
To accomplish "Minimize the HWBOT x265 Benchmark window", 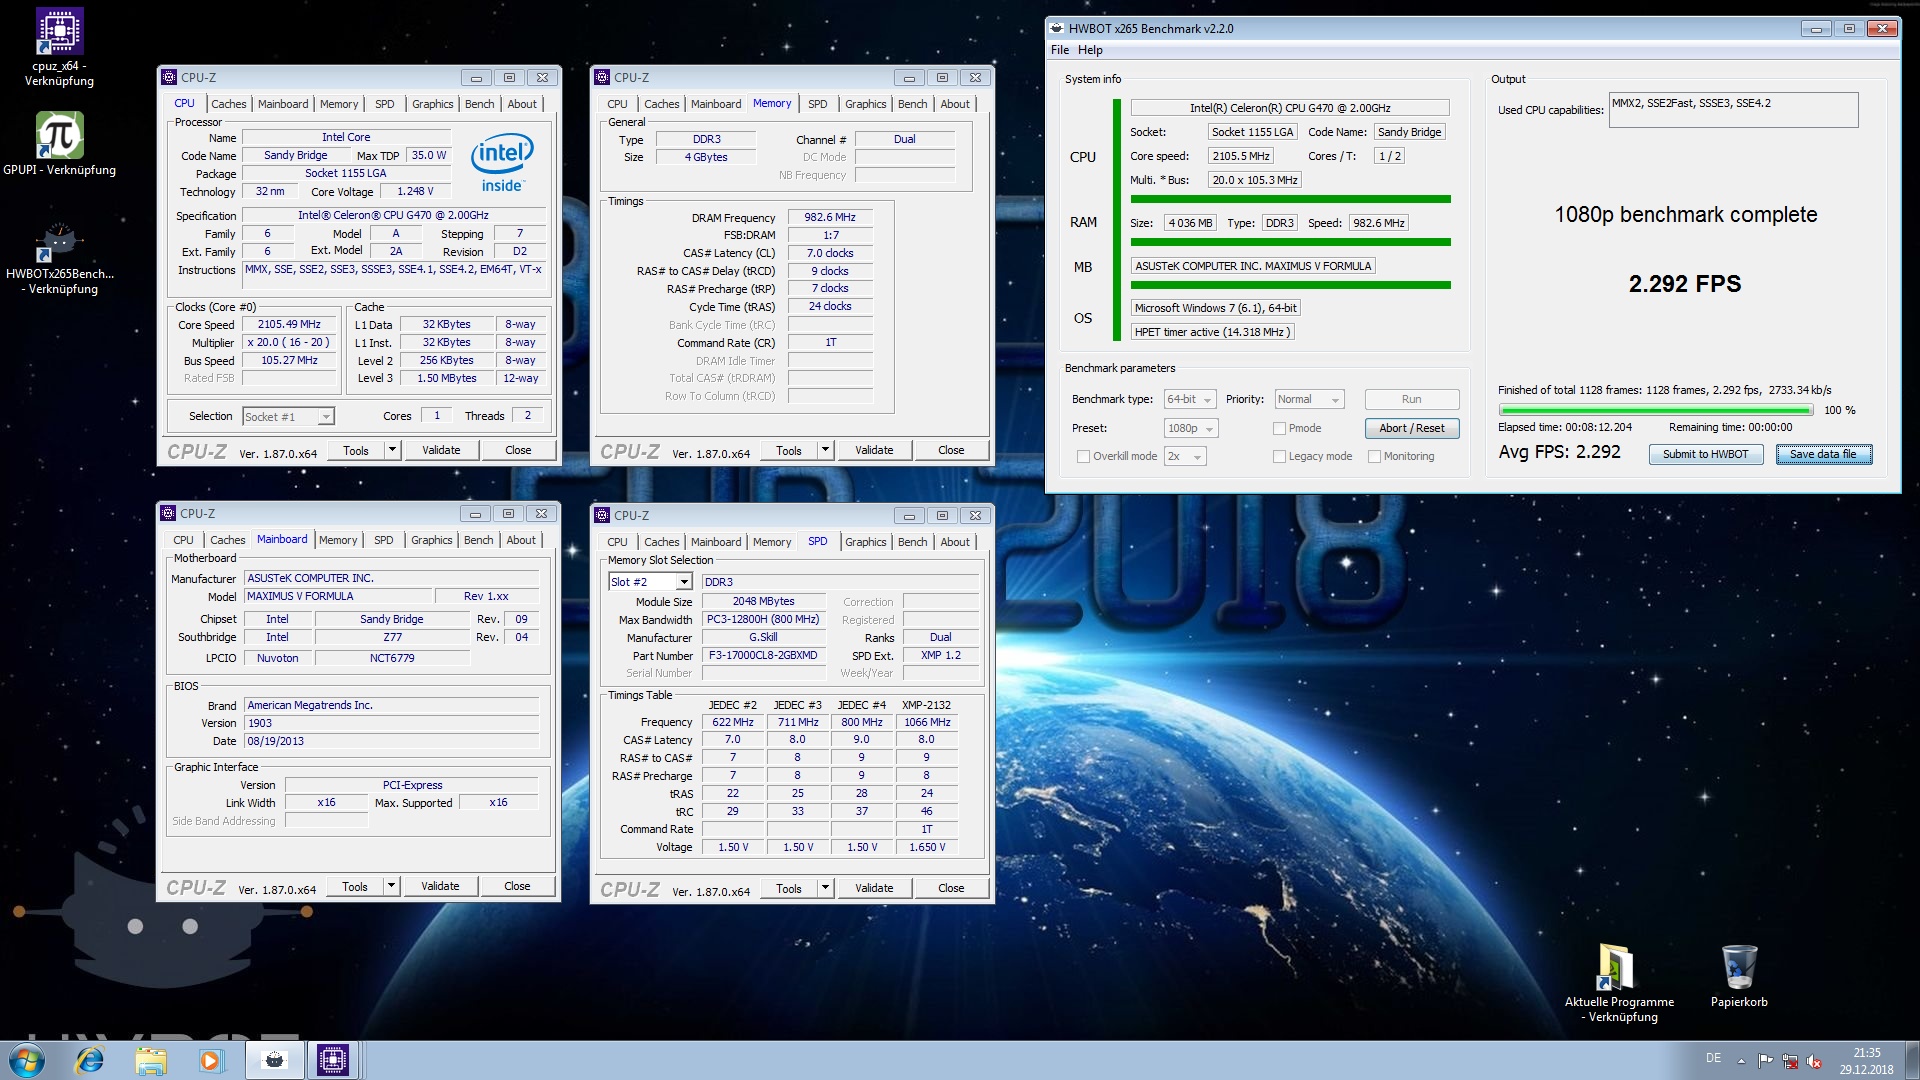I will pos(1817,28).
